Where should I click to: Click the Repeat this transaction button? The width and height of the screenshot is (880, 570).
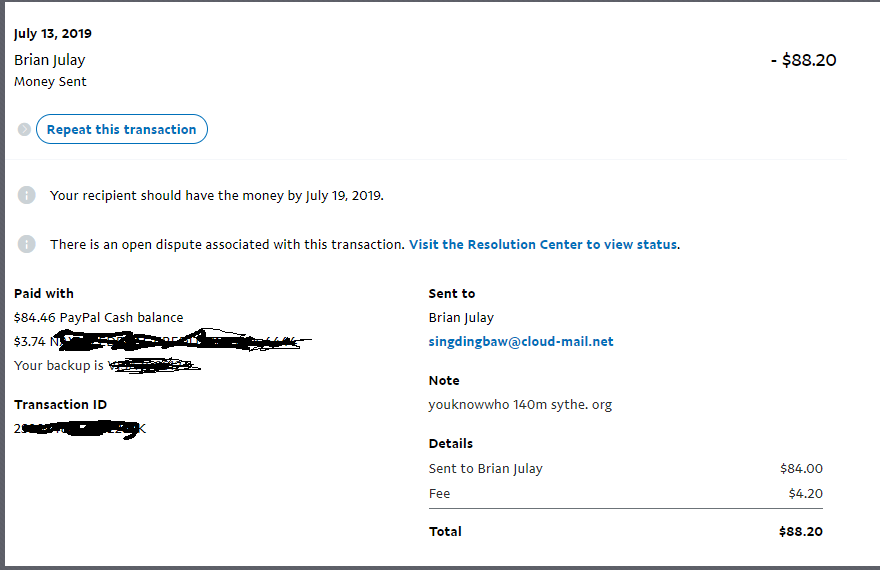tap(121, 129)
